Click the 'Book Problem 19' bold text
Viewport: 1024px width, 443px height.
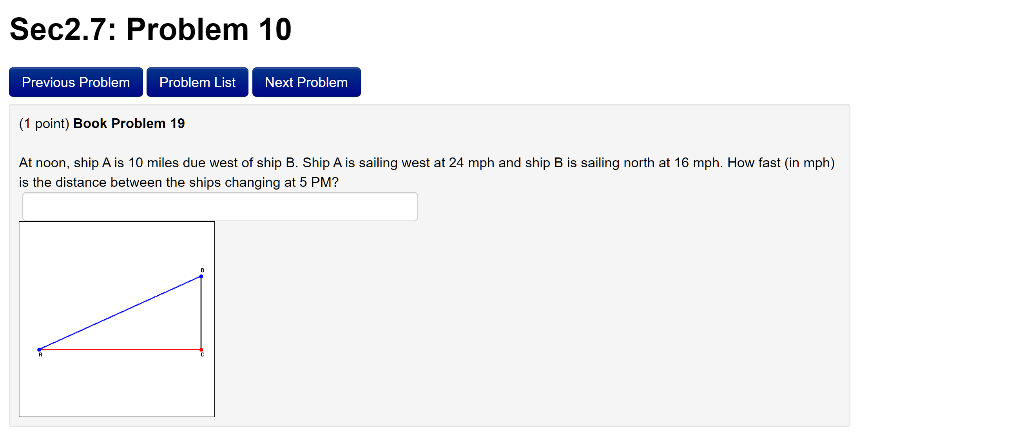[x=129, y=123]
